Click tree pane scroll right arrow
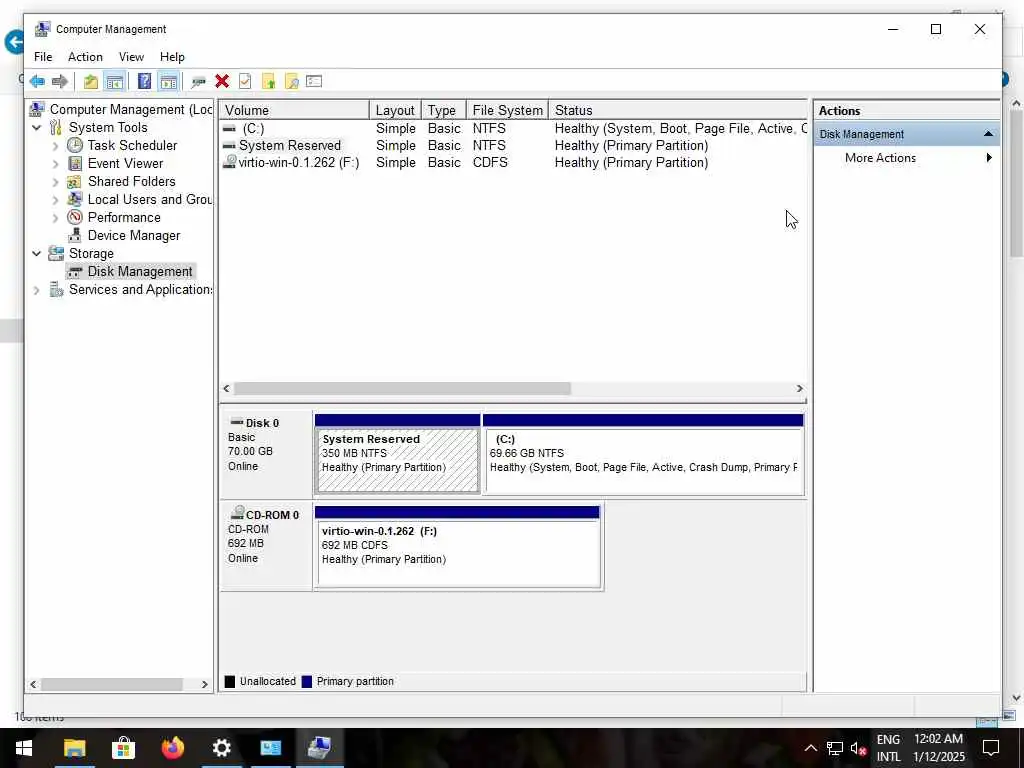This screenshot has height=768, width=1024. pyautogui.click(x=204, y=684)
